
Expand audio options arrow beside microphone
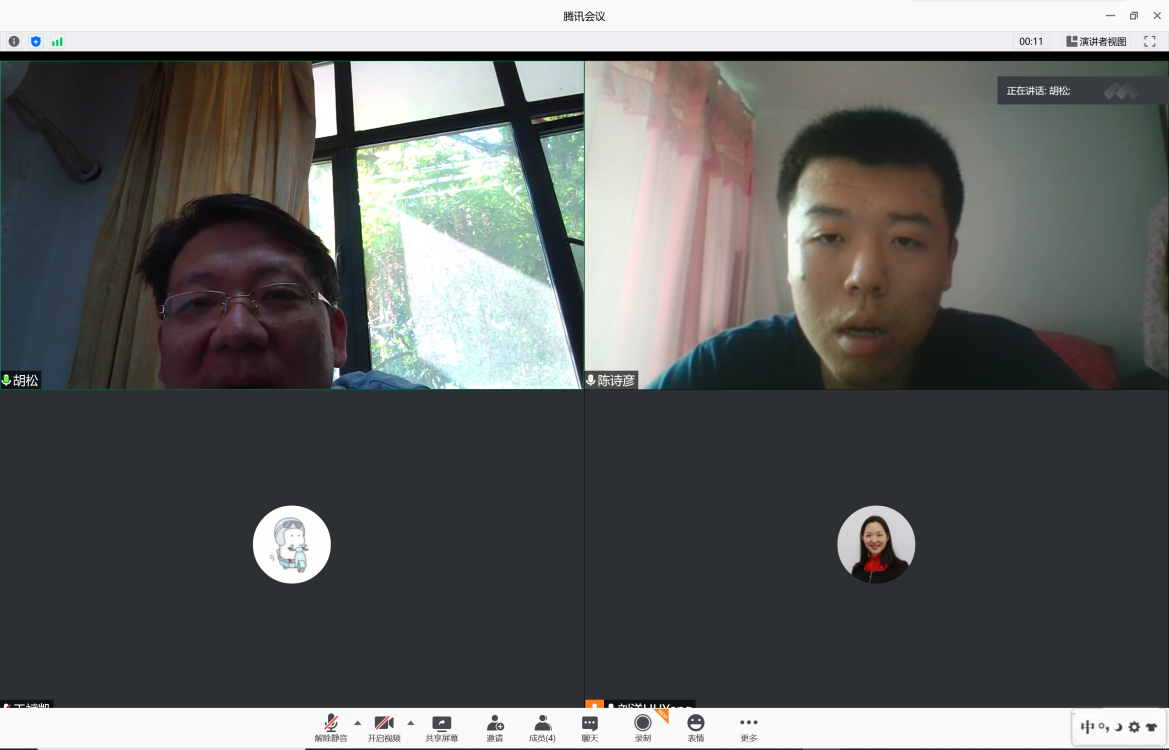click(x=358, y=723)
